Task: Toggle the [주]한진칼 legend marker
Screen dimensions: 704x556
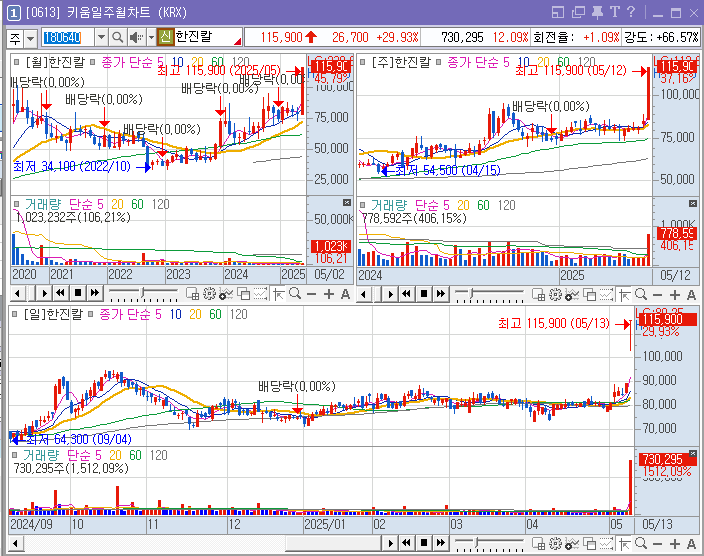Action: pos(363,62)
